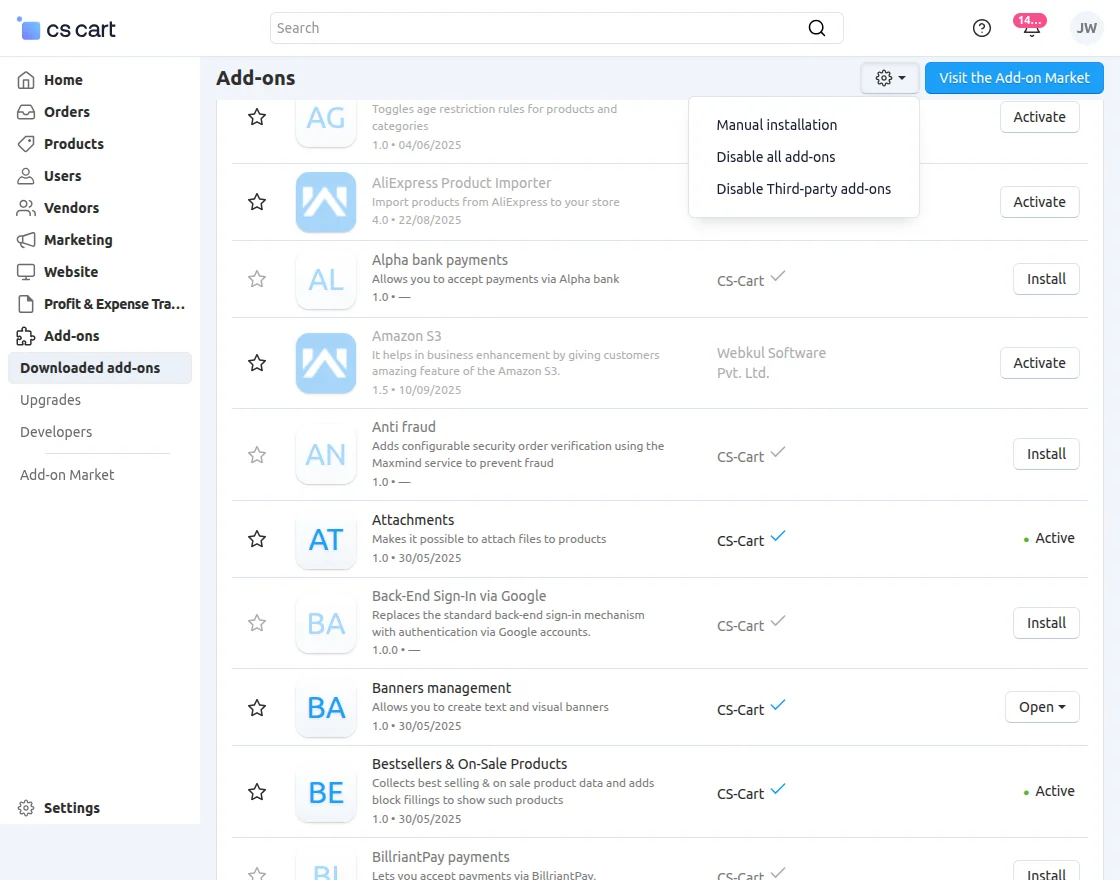Expand the gear actions dropdown
The image size is (1120, 880).
[x=889, y=78]
